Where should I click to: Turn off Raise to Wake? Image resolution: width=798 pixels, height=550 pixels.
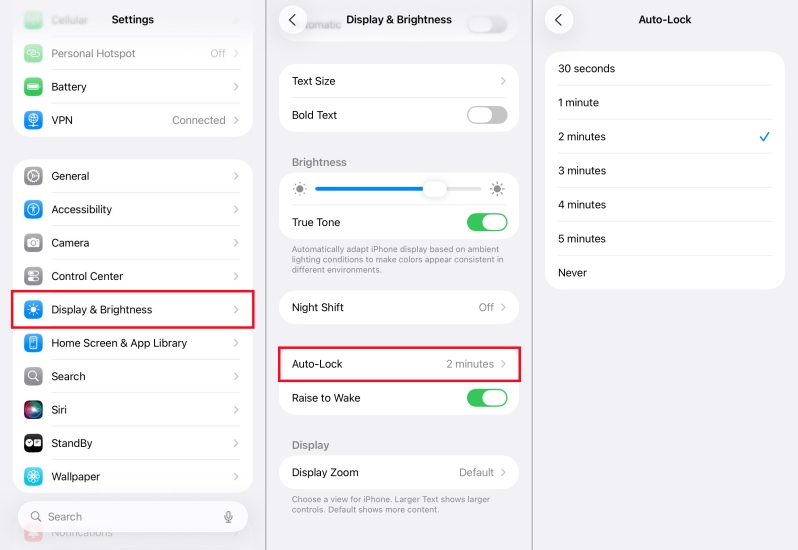487,398
